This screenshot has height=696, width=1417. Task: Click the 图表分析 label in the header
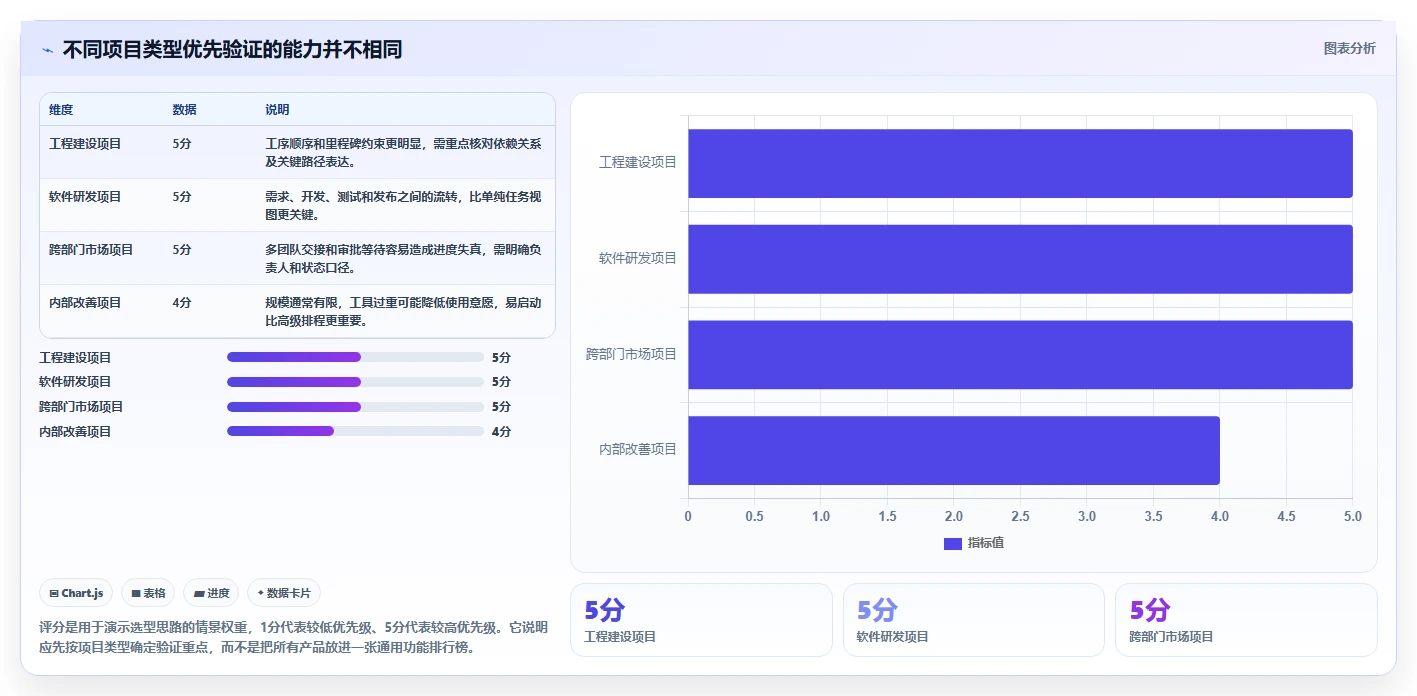tap(1350, 48)
